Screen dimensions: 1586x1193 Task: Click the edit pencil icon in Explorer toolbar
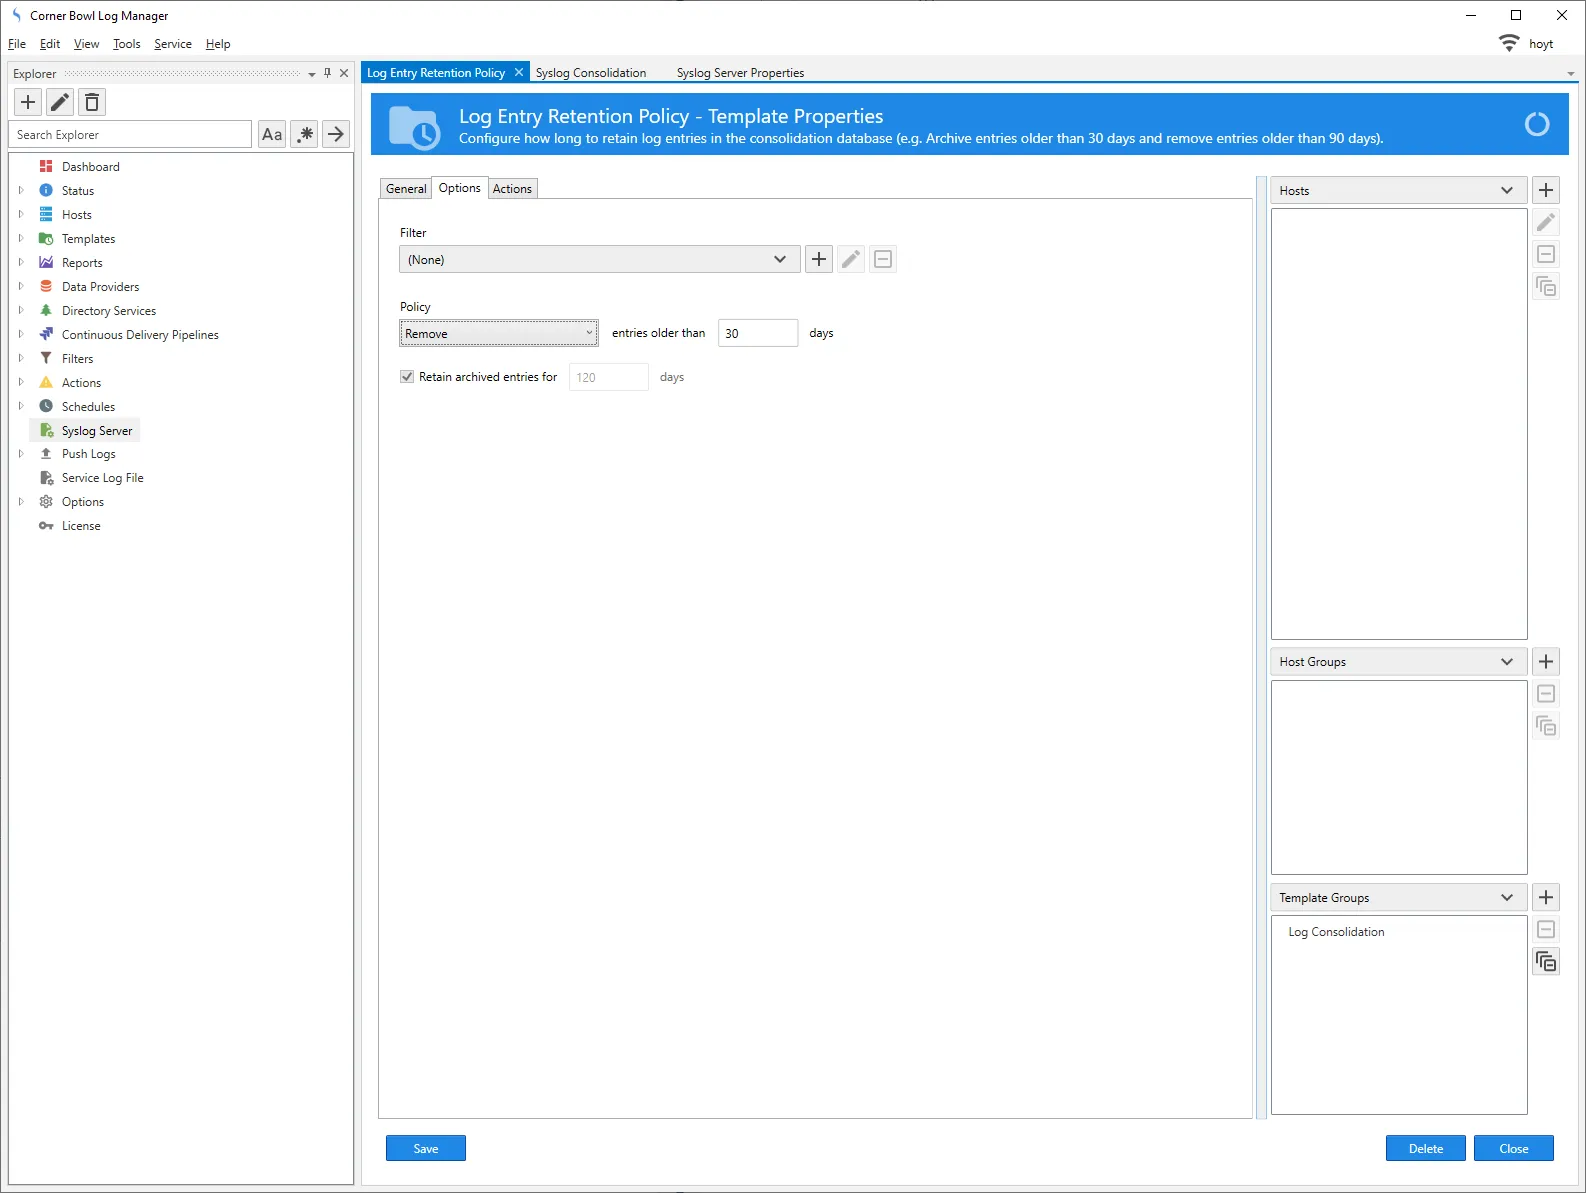tap(60, 102)
